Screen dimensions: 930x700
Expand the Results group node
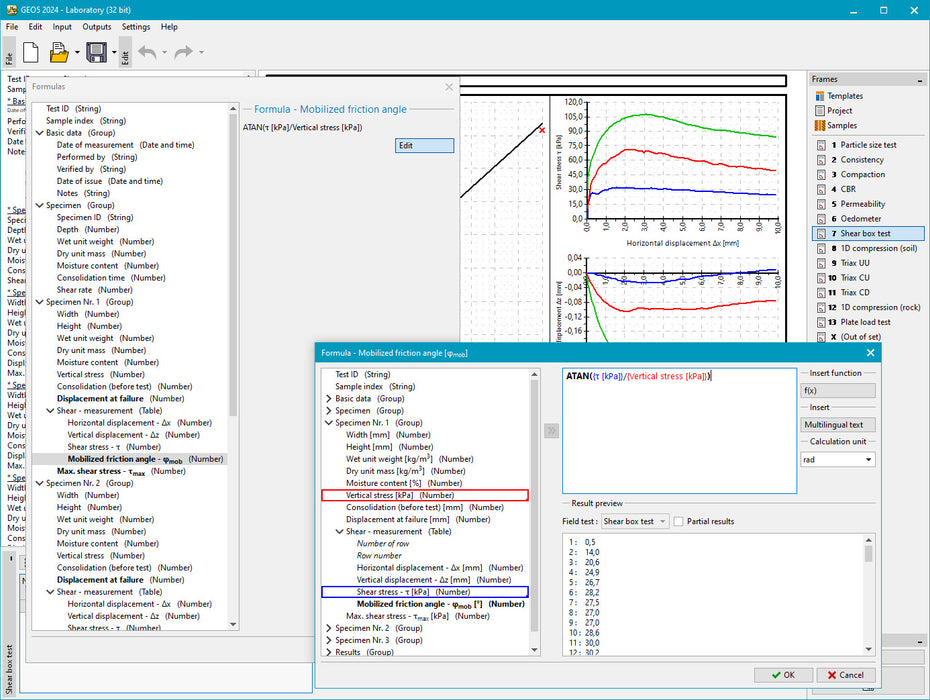click(x=329, y=652)
